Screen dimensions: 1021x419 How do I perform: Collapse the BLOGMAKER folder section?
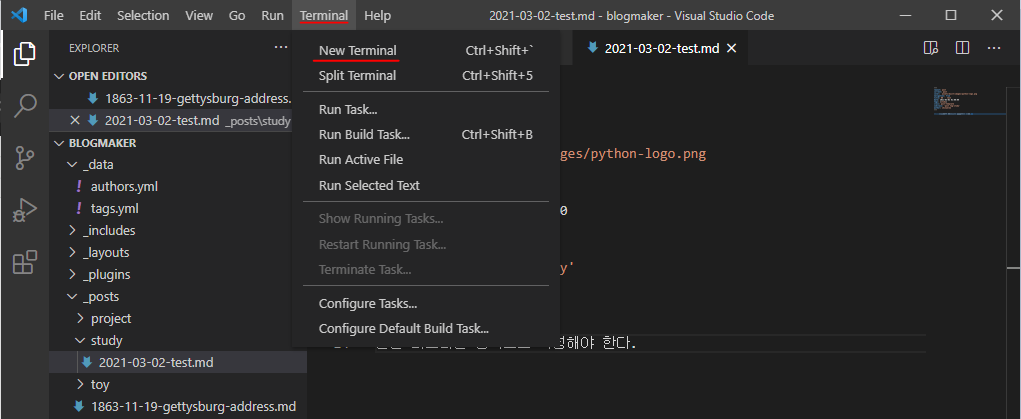coord(59,143)
